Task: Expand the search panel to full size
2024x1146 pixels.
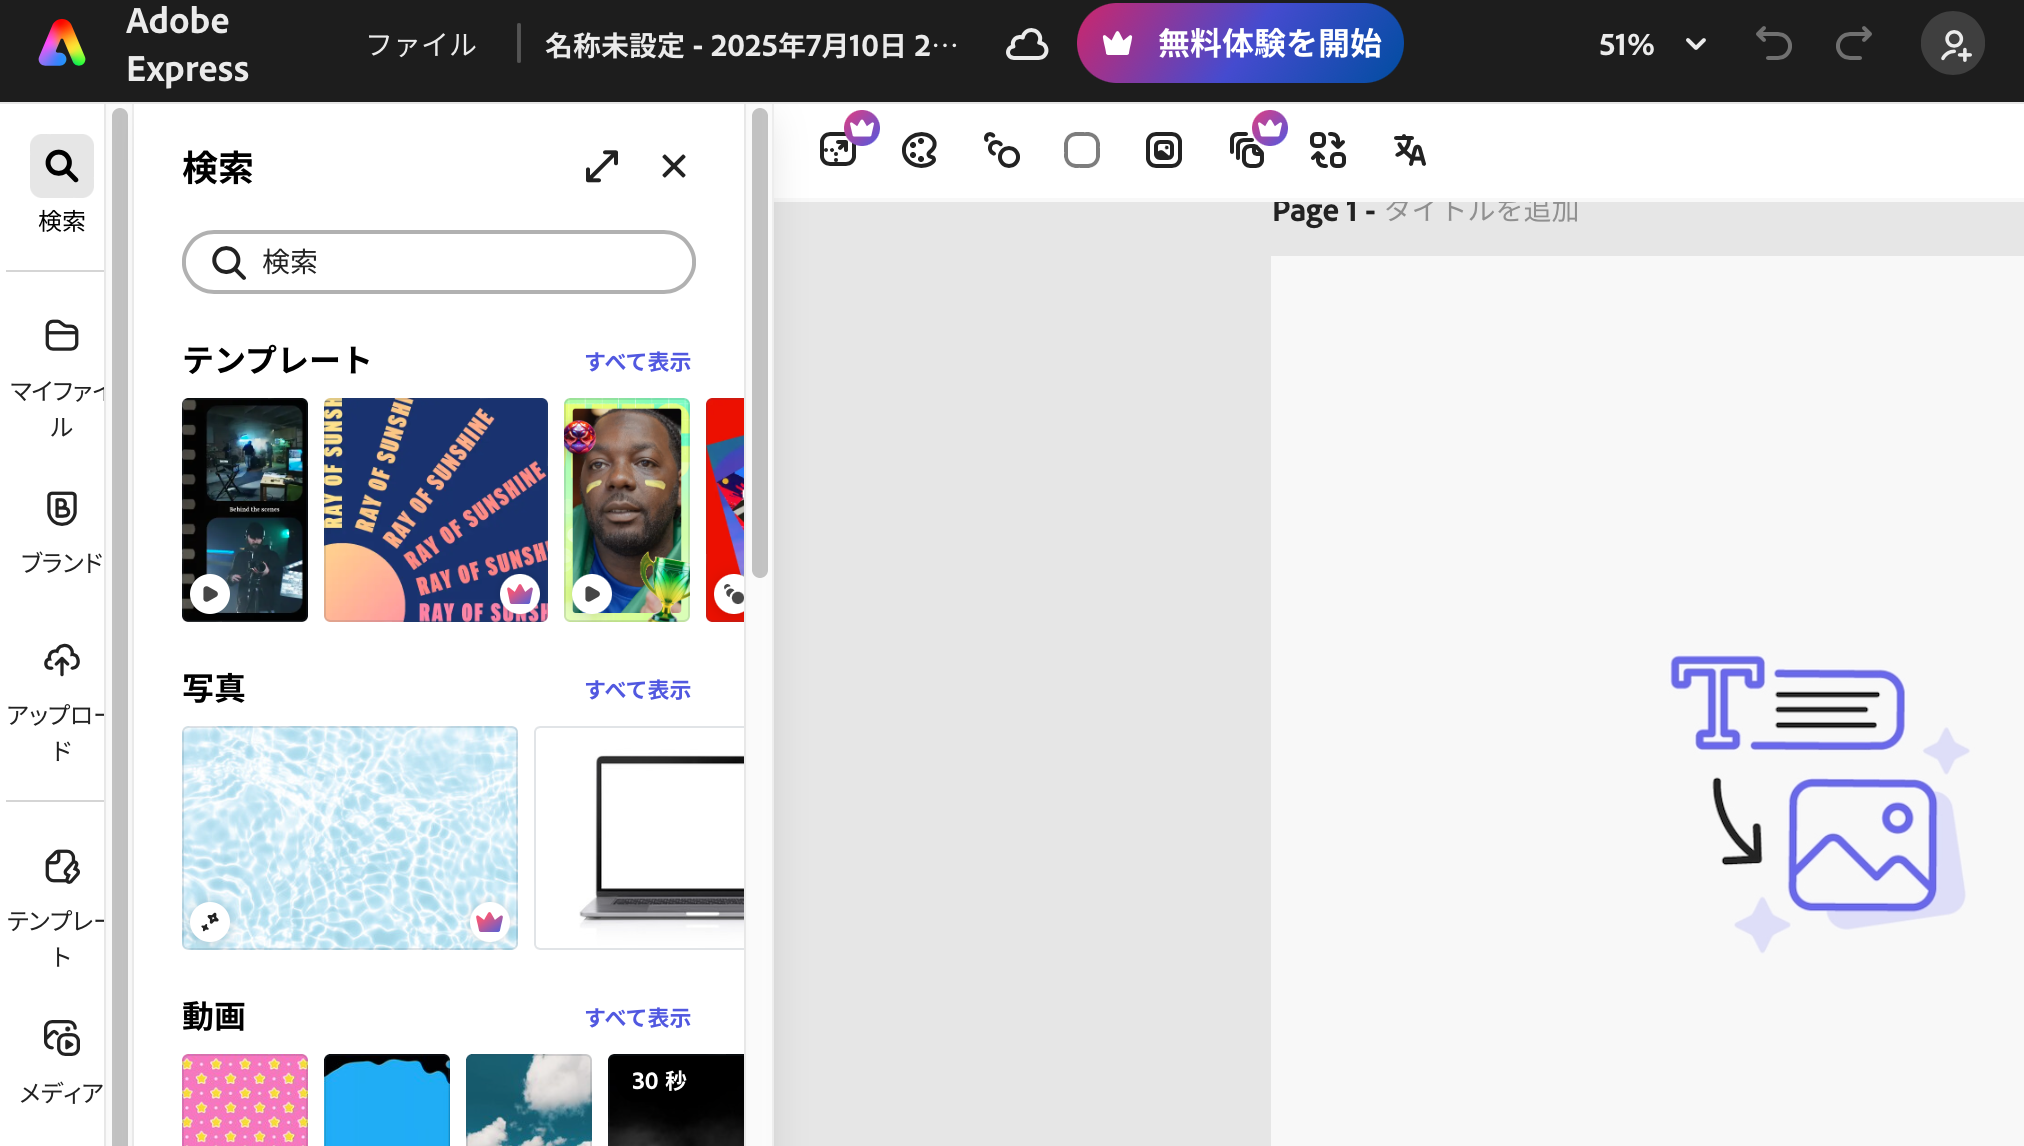Action: [602, 166]
